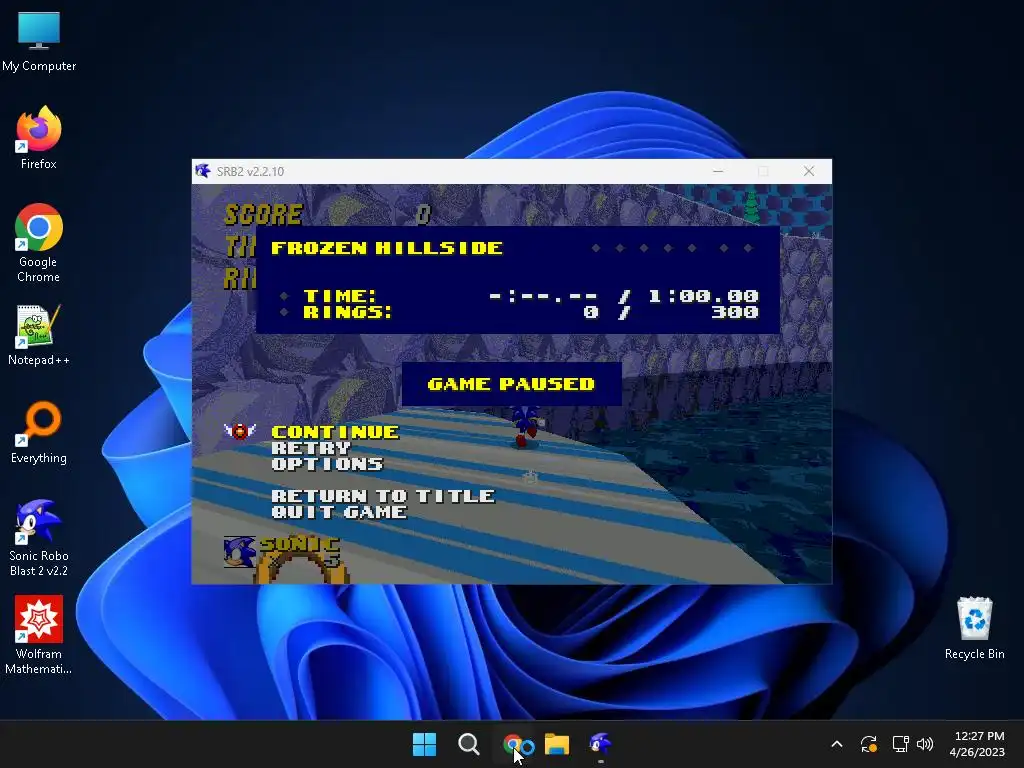Open Wolfram Mathematica desktop shortcut
The image size is (1024, 768).
(x=39, y=635)
